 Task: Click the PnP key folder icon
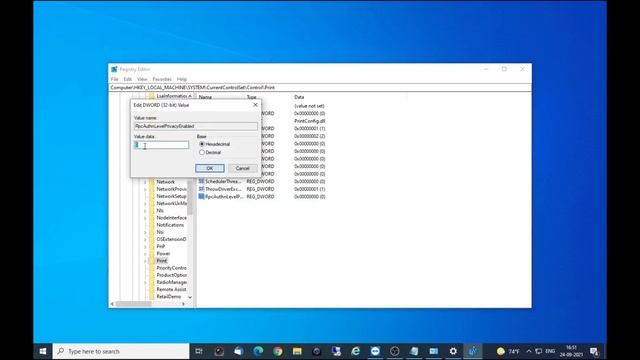(152, 247)
